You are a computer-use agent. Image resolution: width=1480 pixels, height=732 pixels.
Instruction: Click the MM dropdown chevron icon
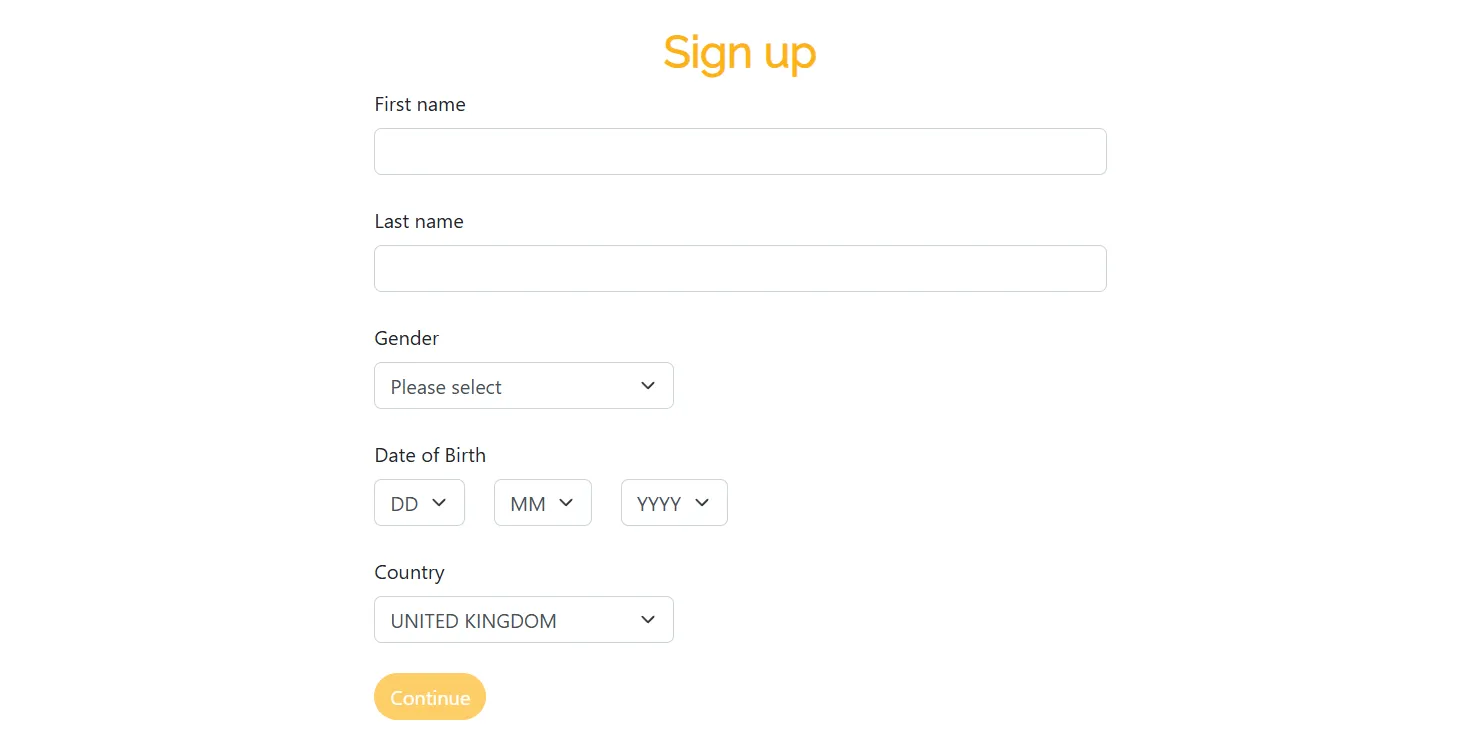click(x=566, y=503)
